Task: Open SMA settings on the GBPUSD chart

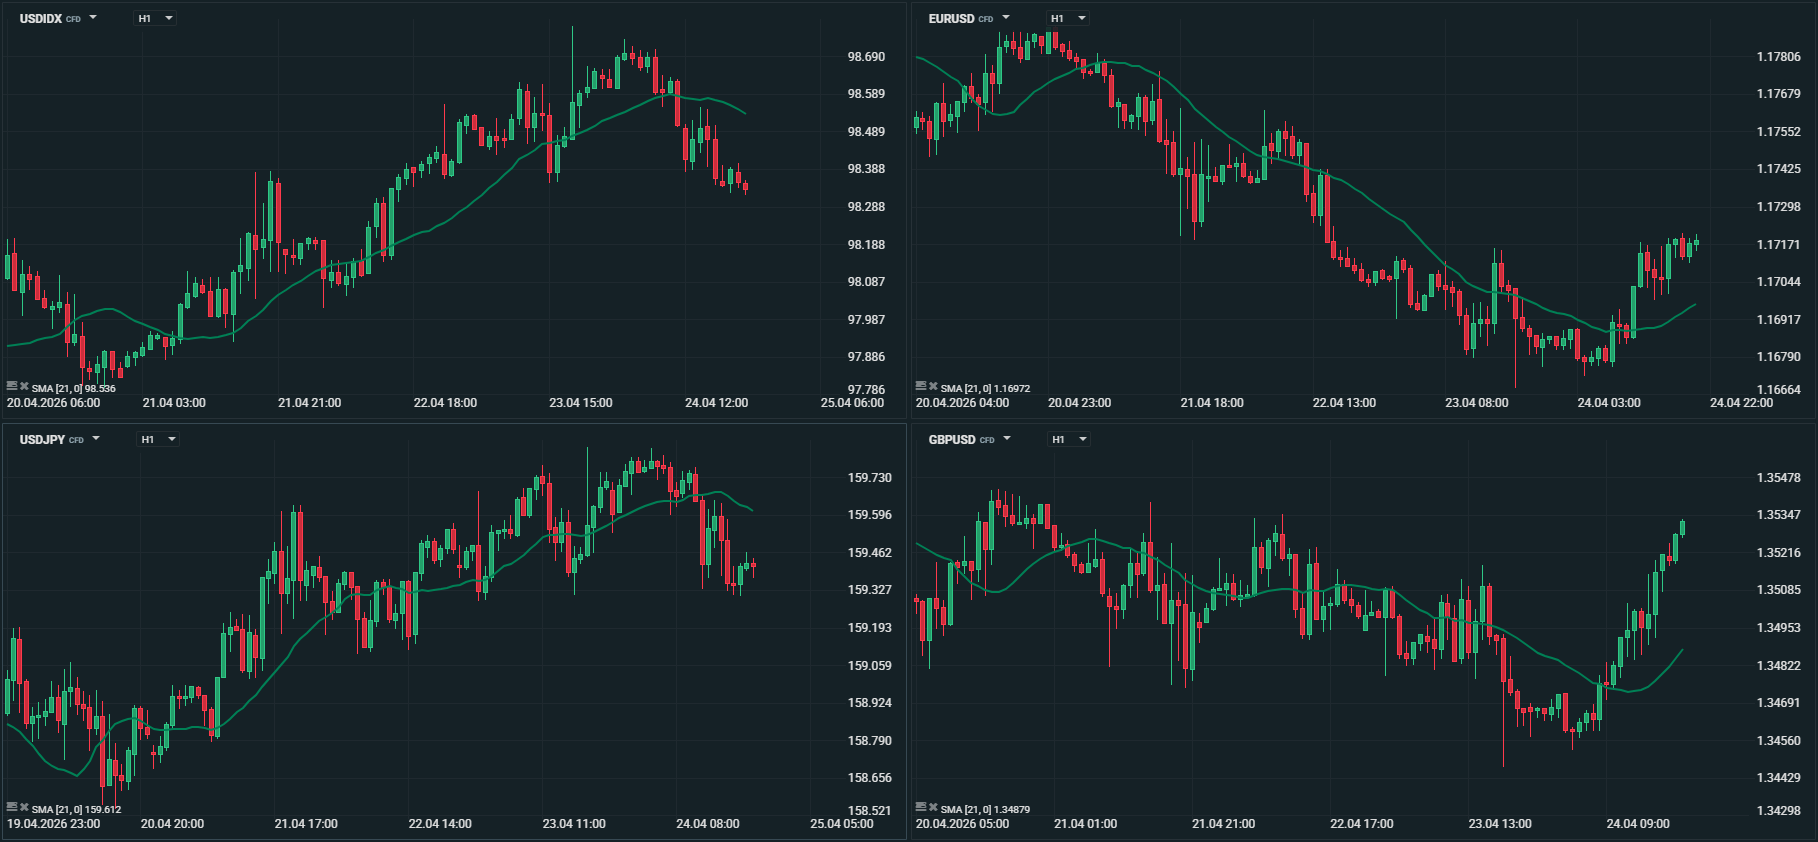Action: 921,808
